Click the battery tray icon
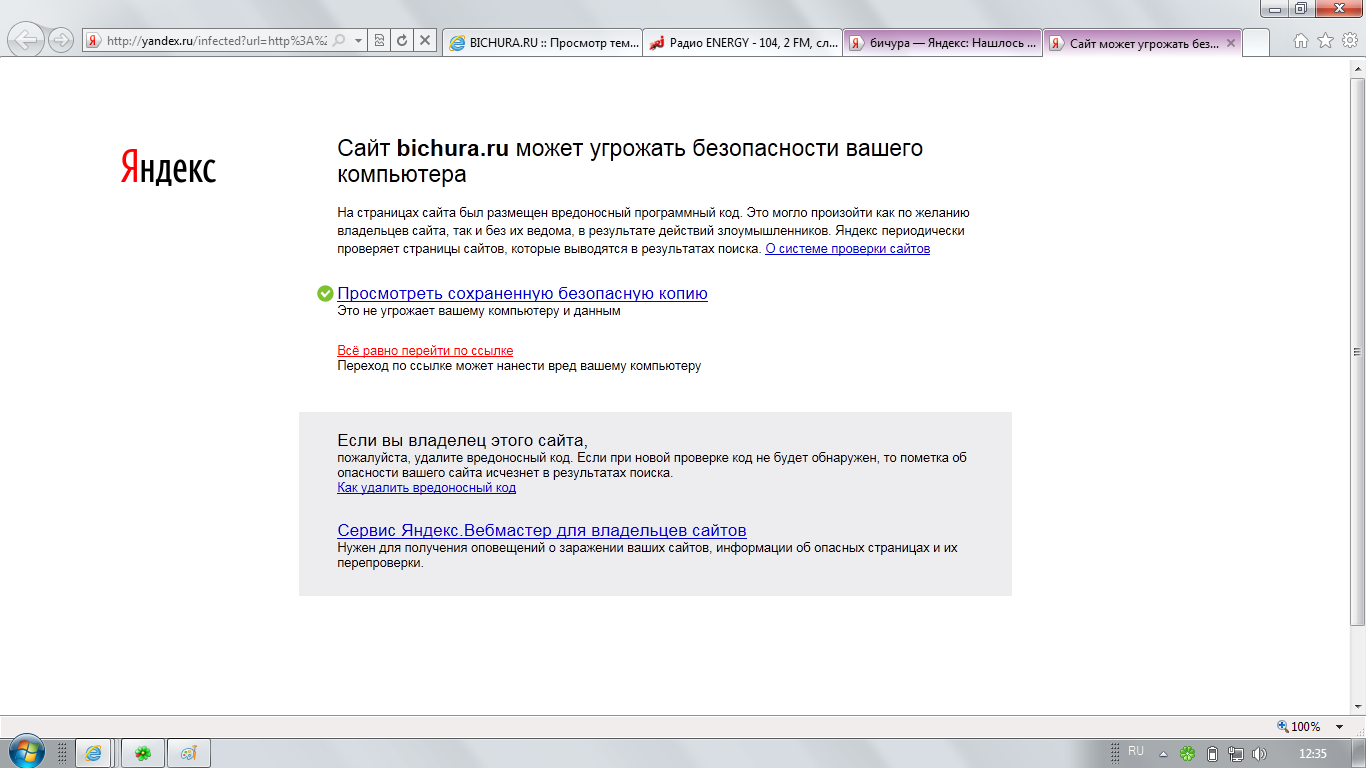The width and height of the screenshot is (1366, 768). click(1213, 753)
